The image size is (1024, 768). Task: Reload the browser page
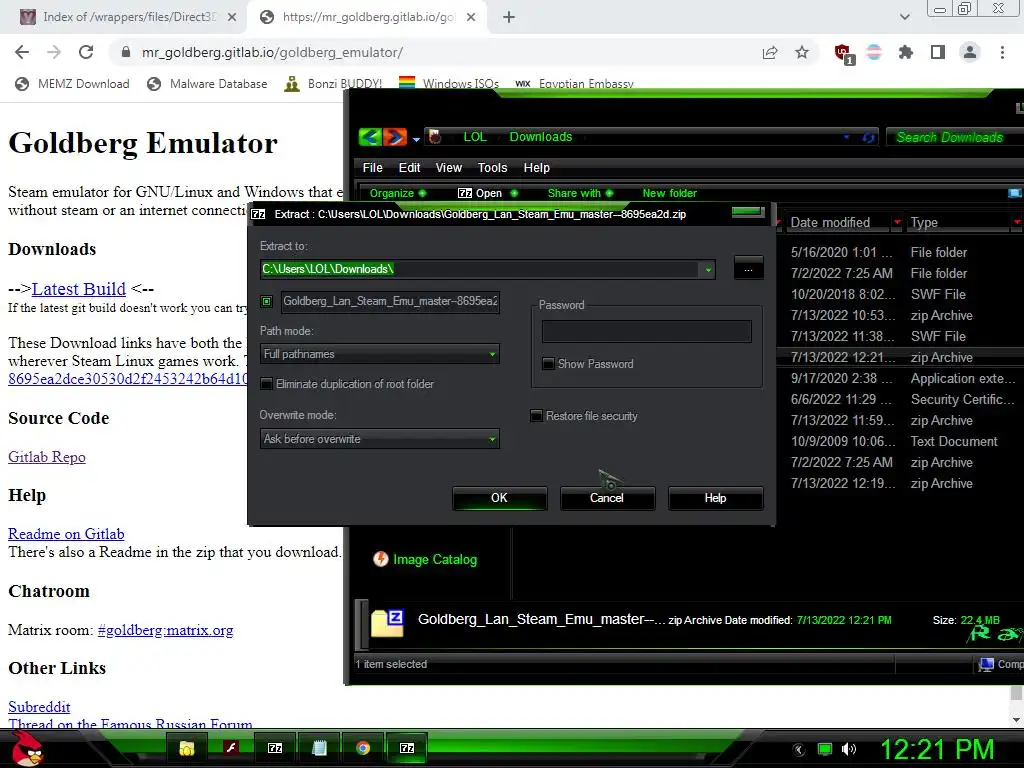point(86,52)
